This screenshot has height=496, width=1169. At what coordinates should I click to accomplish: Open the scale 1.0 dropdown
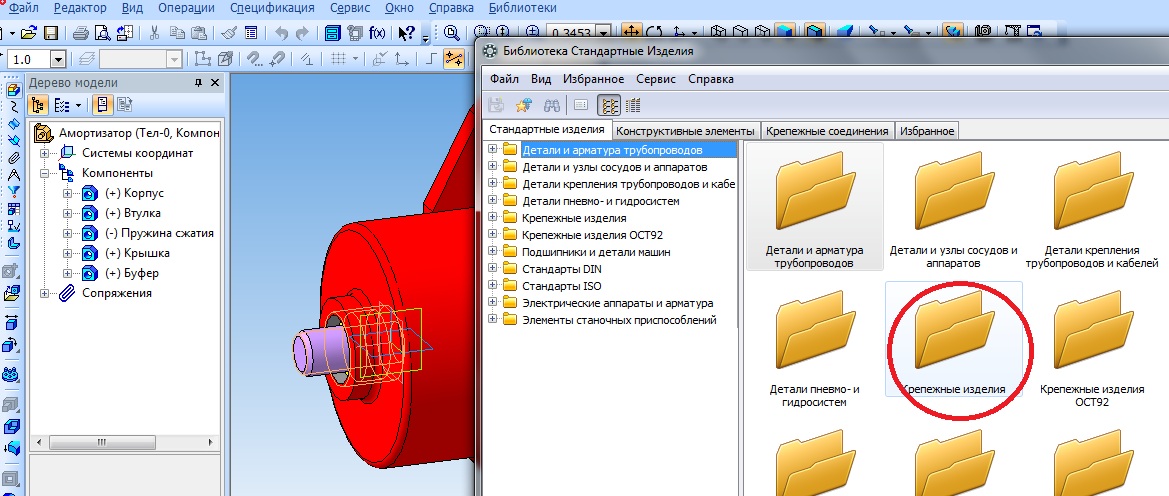pyautogui.click(x=58, y=59)
